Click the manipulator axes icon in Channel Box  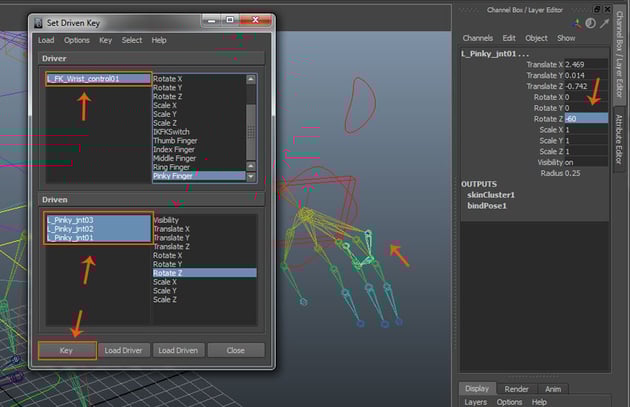pyautogui.click(x=575, y=23)
